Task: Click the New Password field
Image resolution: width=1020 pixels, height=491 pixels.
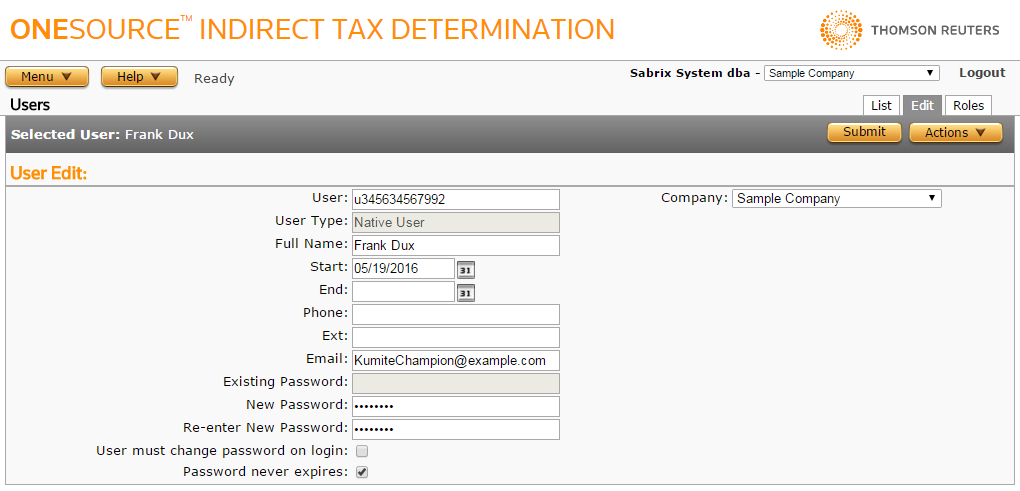Action: tap(455, 406)
